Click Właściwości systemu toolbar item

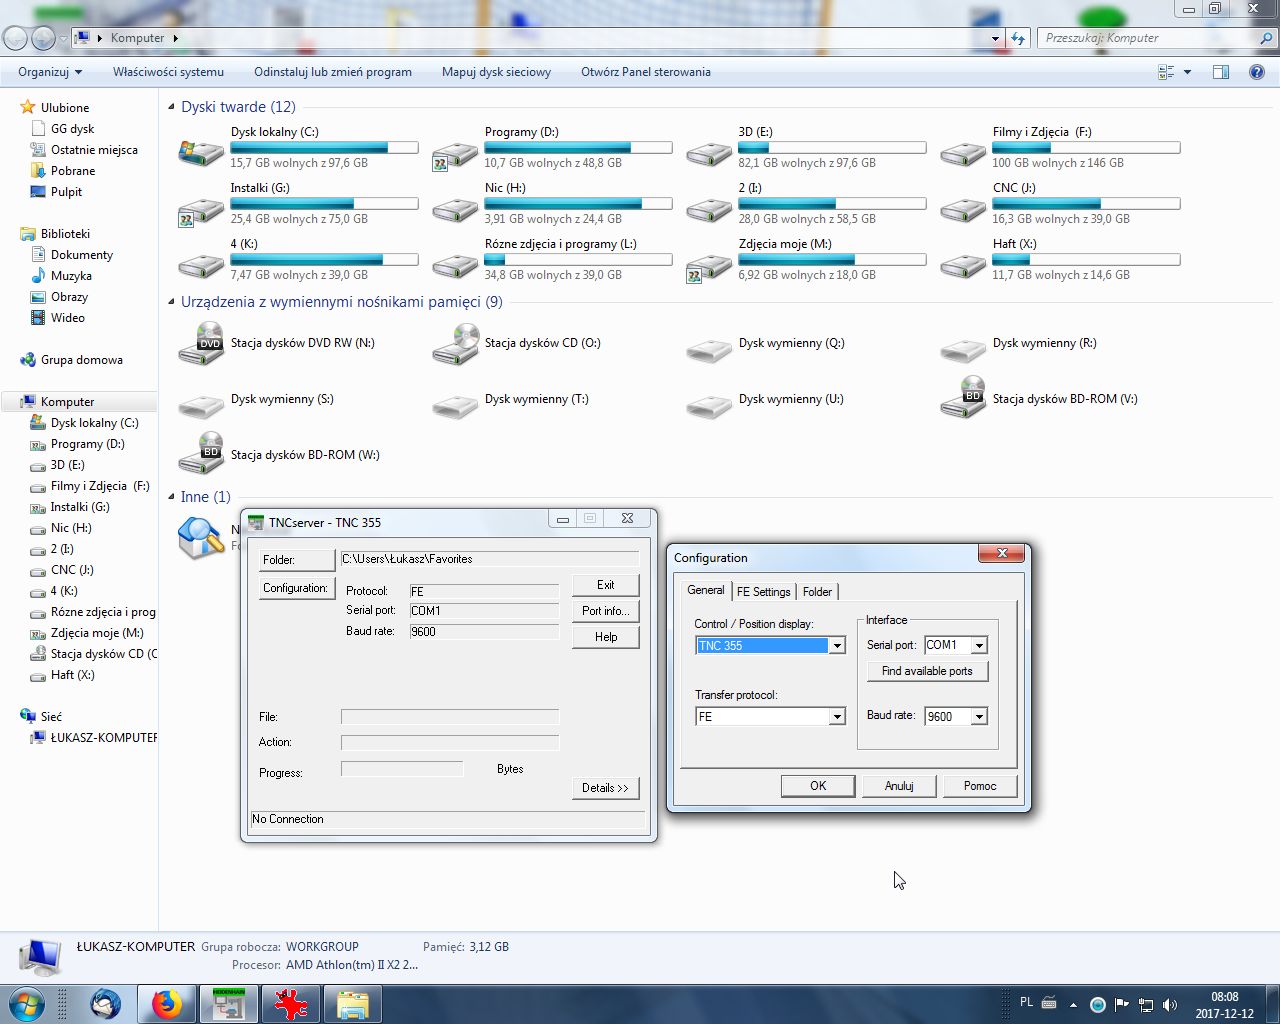[168, 72]
